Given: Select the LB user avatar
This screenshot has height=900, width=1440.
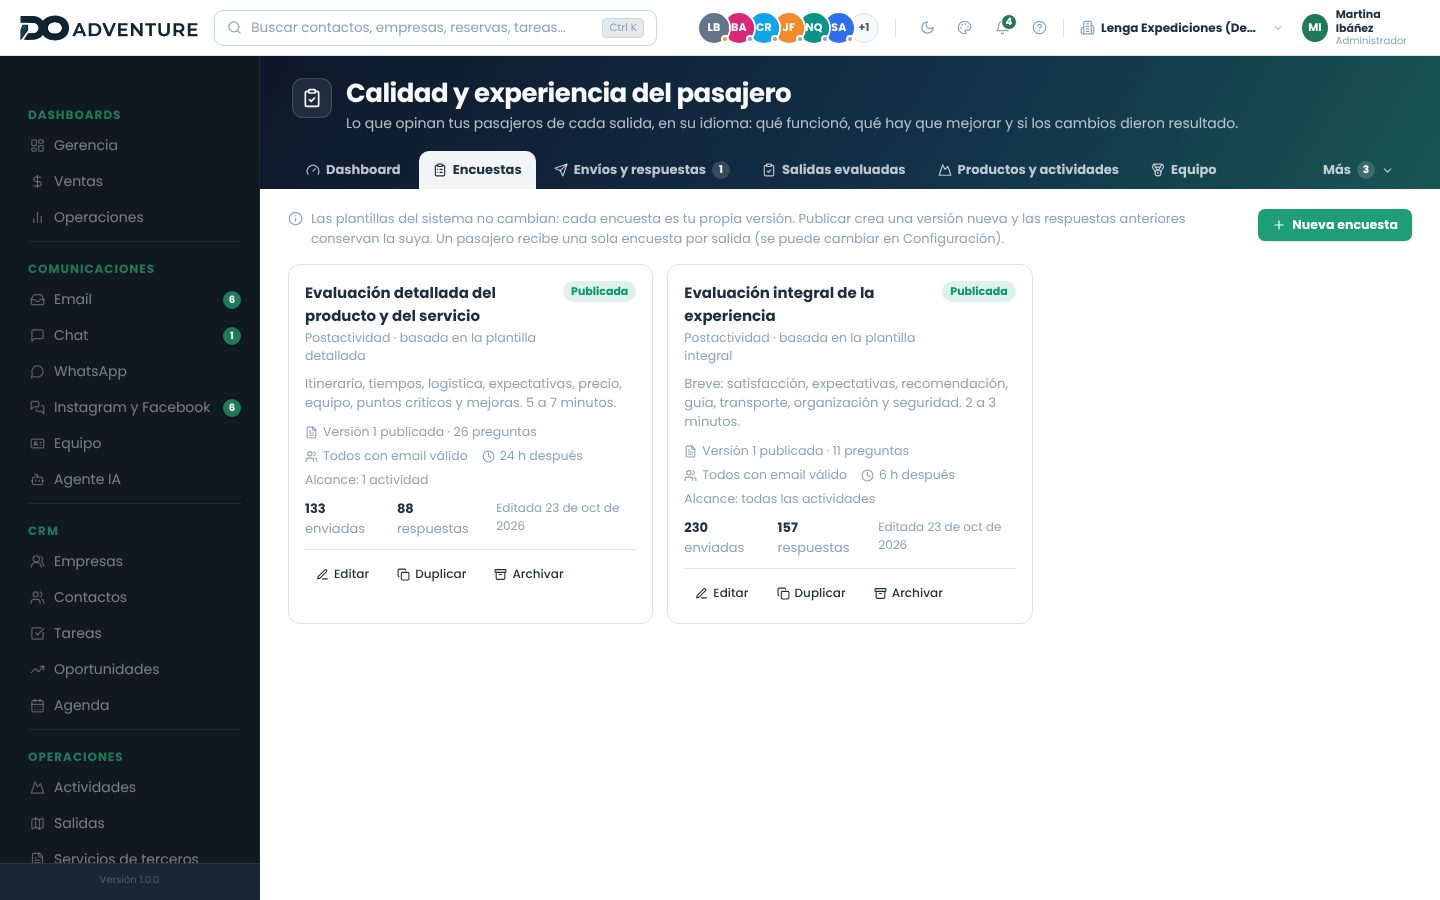Looking at the screenshot, I should coord(713,28).
